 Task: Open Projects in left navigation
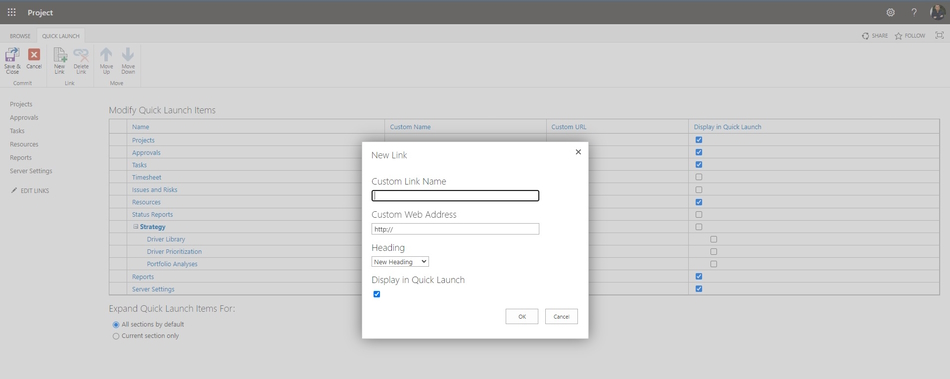[21, 104]
